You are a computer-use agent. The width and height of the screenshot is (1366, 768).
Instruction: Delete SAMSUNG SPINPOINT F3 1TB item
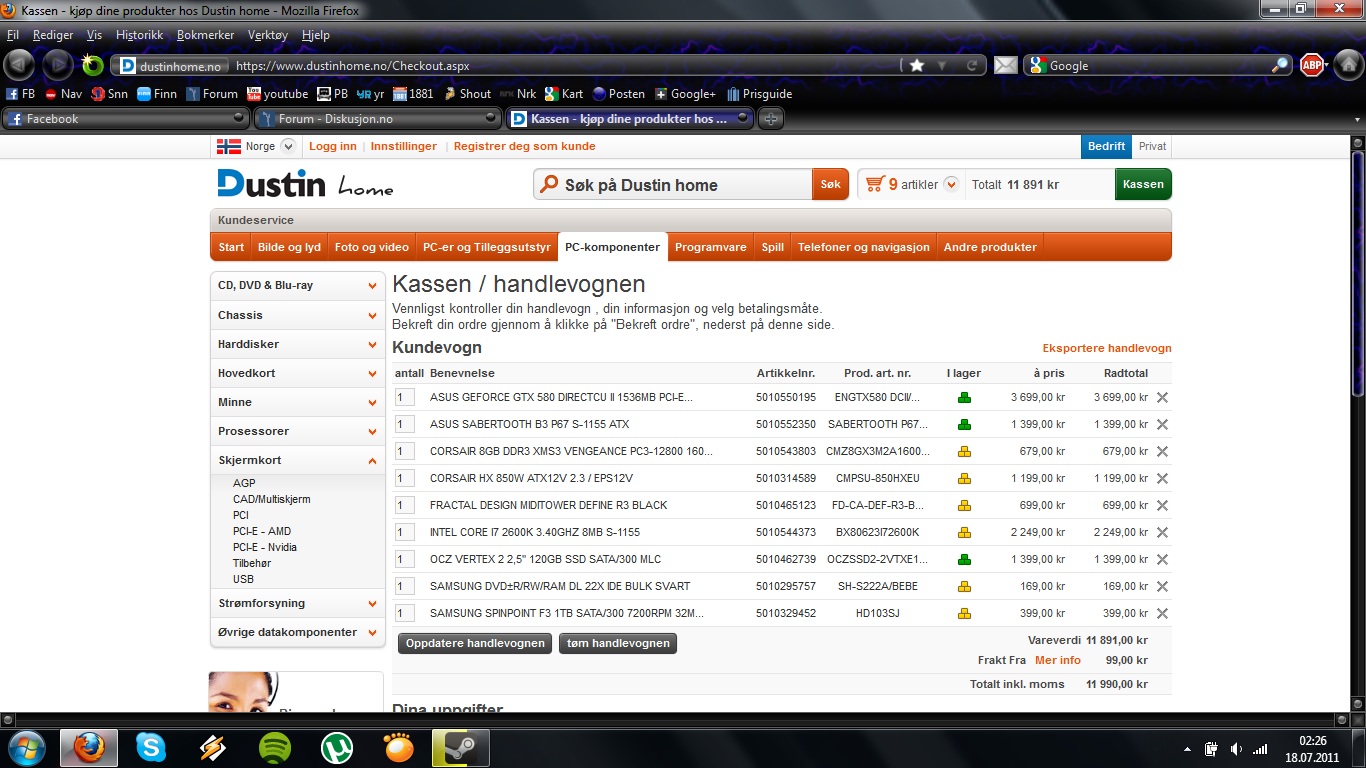[x=1162, y=613]
